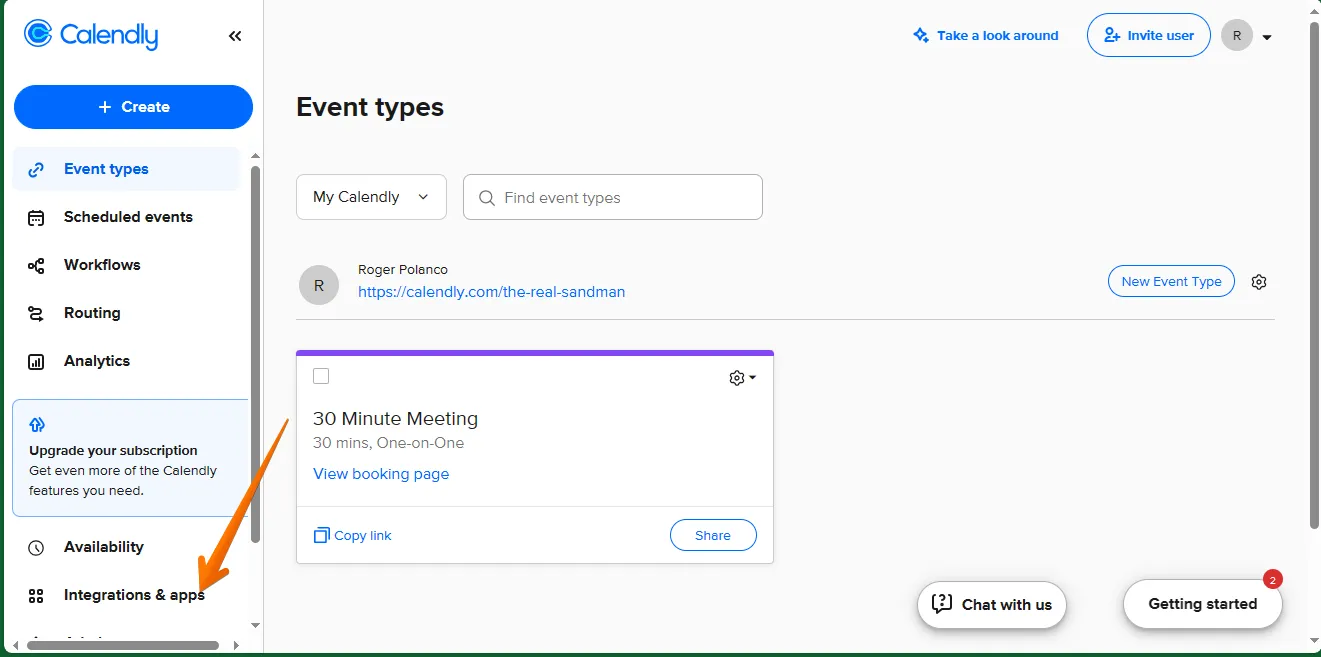This screenshot has width=1321, height=657.
Task: Click the Create button
Action: 133,107
